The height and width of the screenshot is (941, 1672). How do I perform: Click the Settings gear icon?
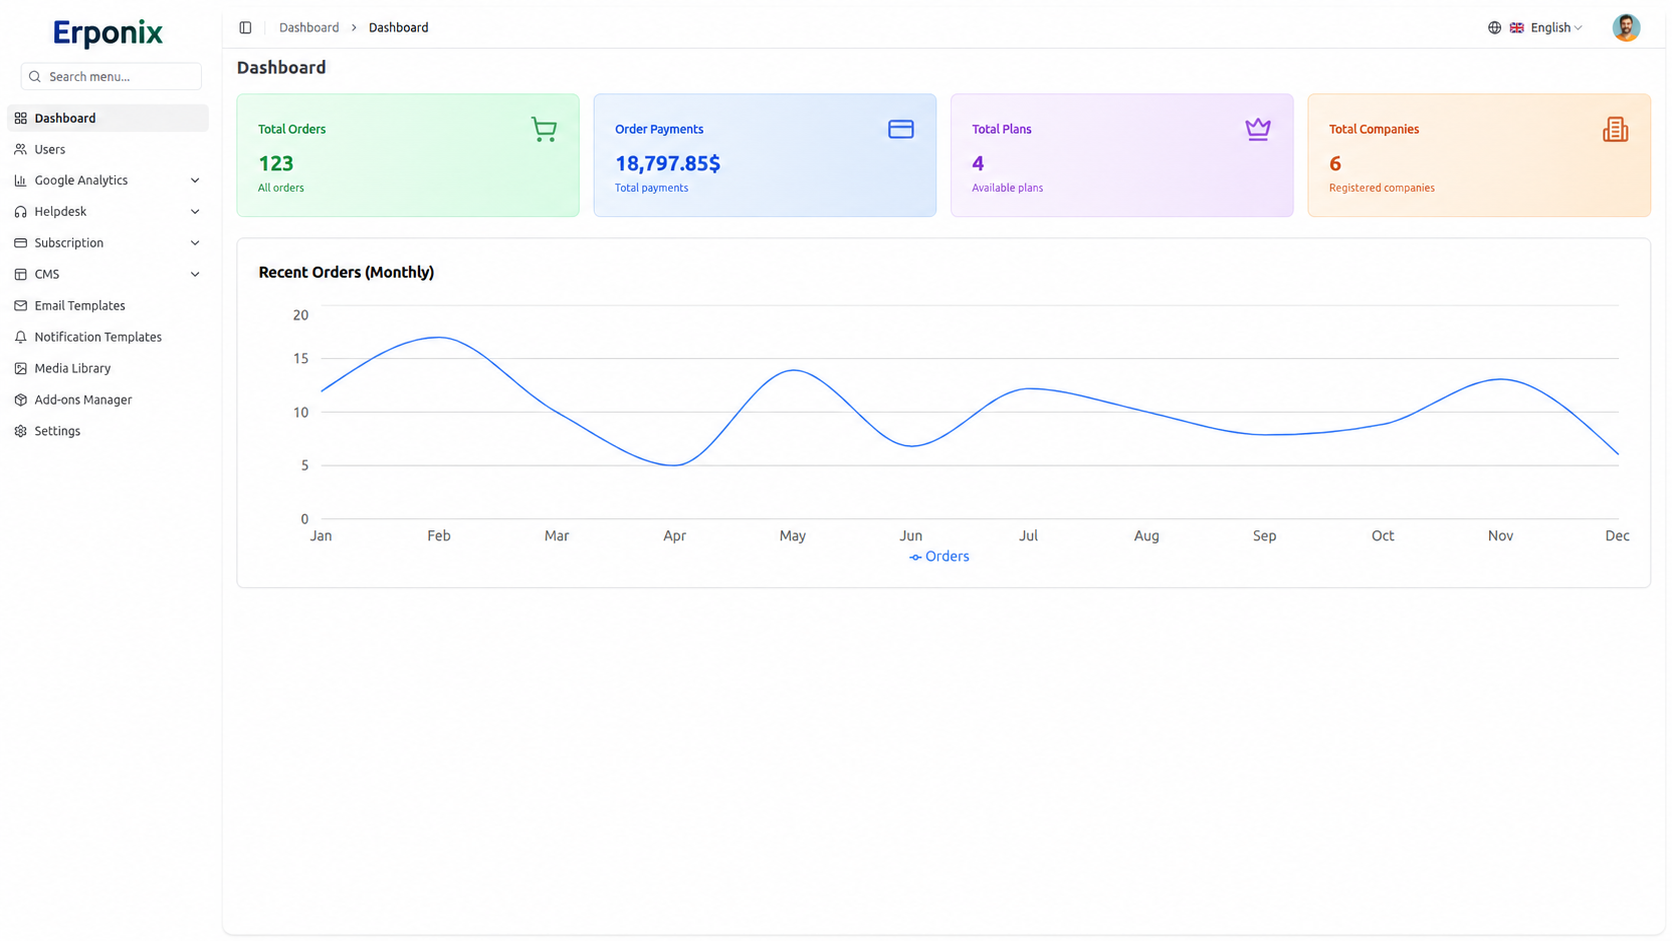point(21,431)
